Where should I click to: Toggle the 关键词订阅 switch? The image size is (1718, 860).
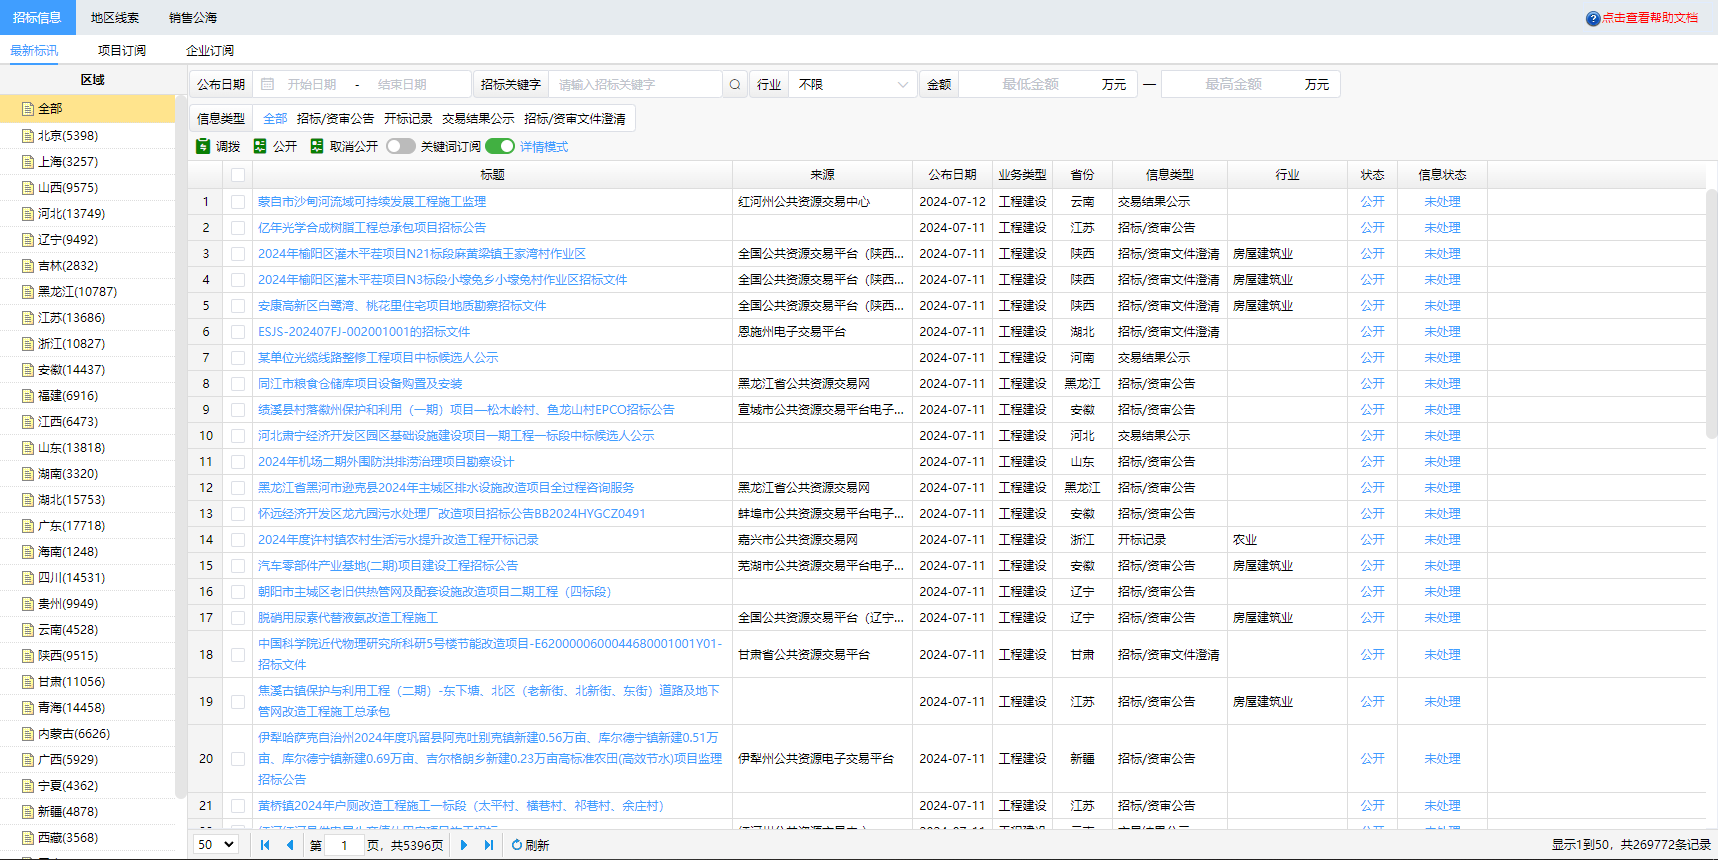point(401,146)
